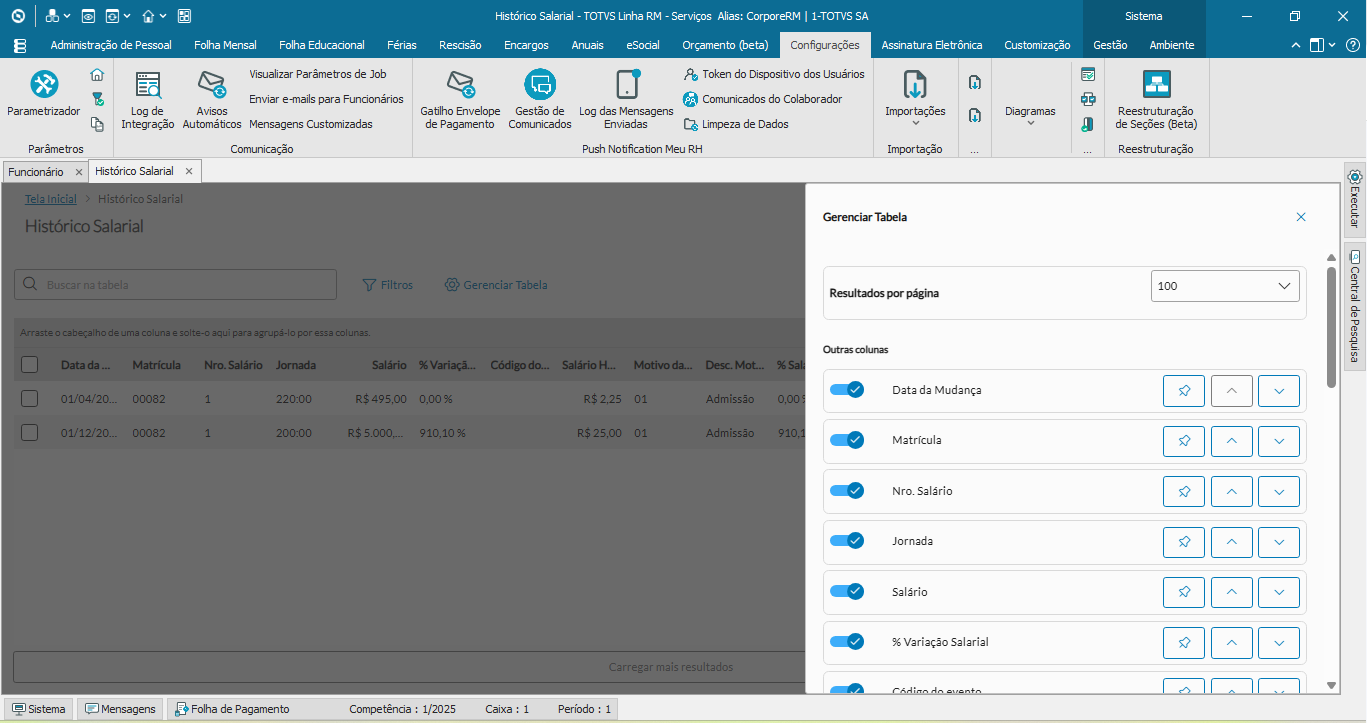This screenshot has height=723, width=1367.
Task: Click the Gerenciar Tabela panel scrollbar
Action: (x=1331, y=327)
